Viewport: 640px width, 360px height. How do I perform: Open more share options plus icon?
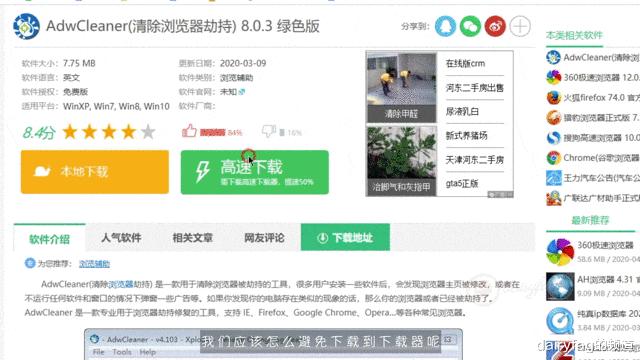point(520,26)
